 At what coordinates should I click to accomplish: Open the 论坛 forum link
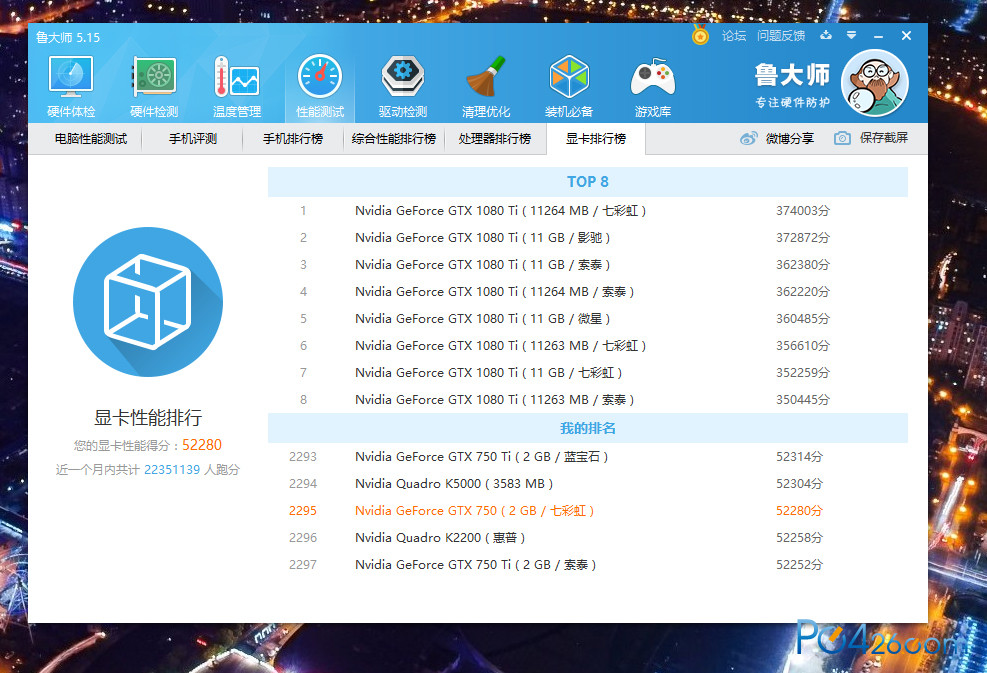click(733, 36)
